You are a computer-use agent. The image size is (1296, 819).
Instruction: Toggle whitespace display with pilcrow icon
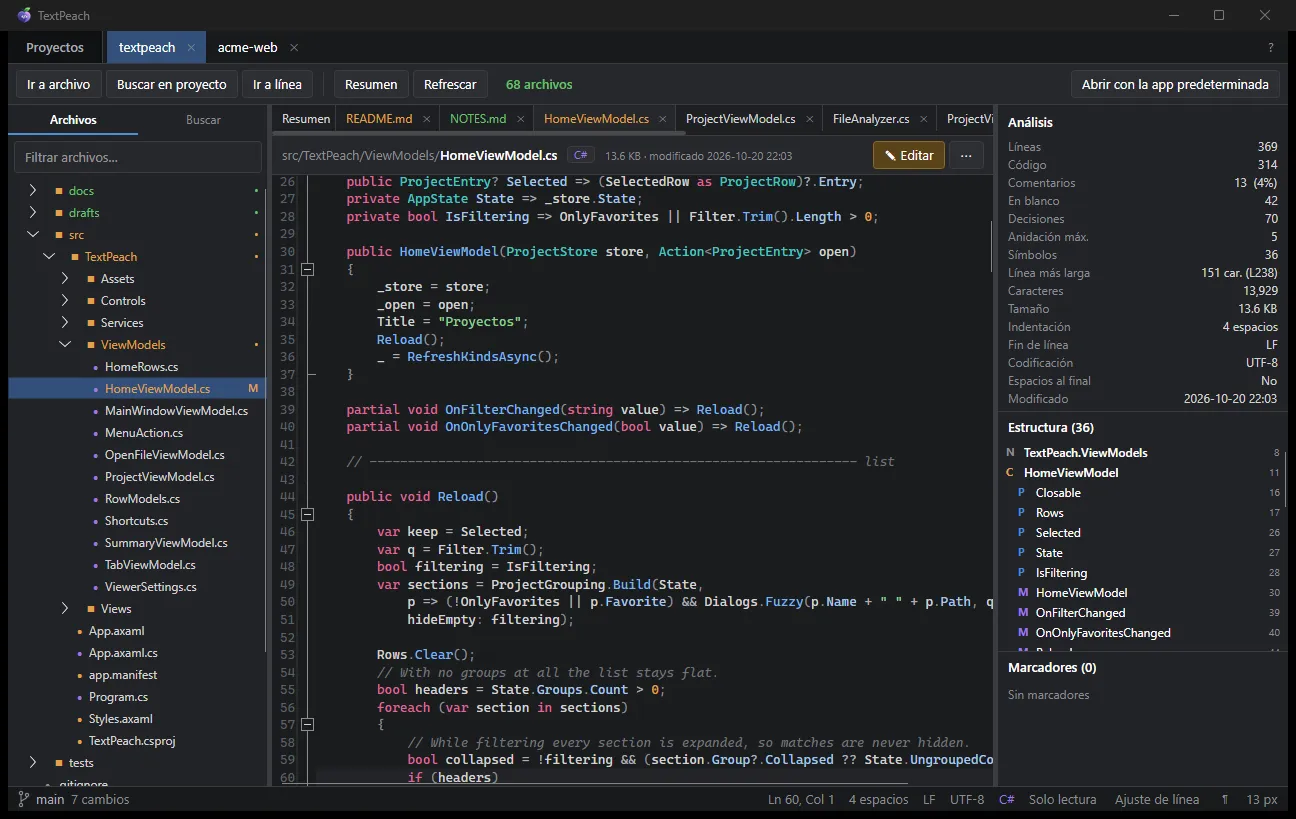coord(1225,799)
